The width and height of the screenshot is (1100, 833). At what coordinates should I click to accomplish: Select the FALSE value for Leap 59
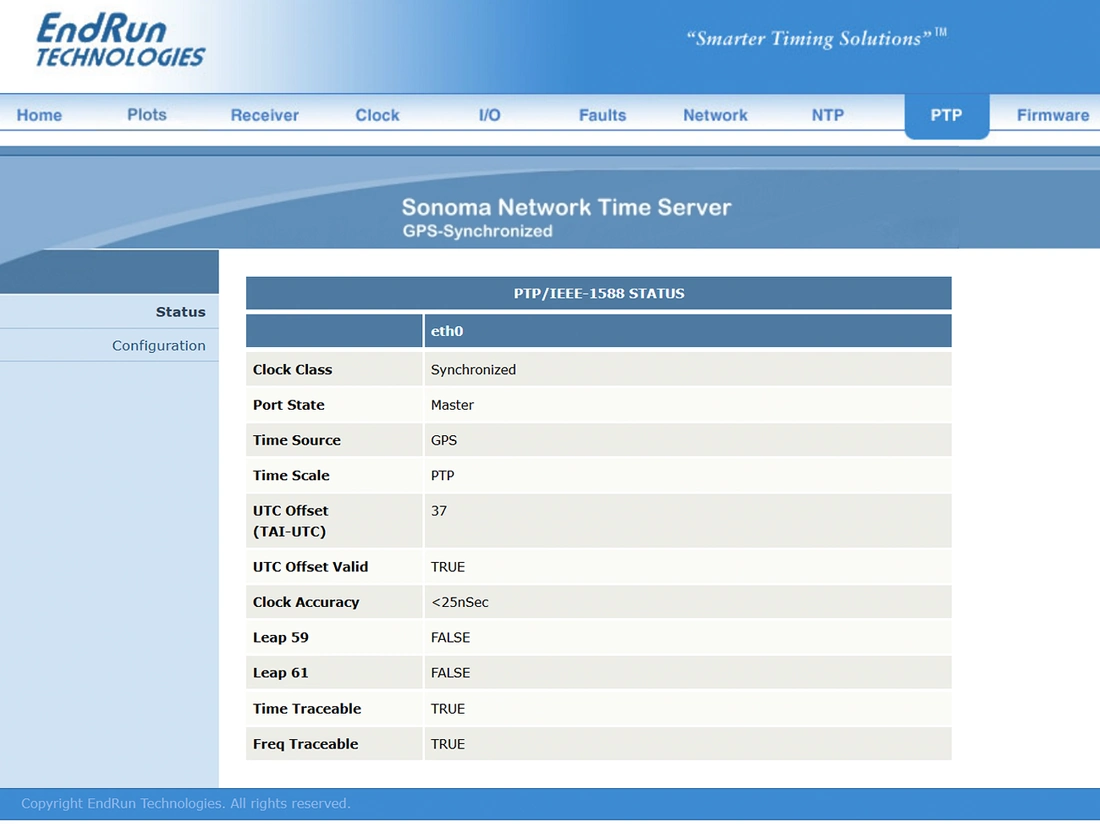click(x=450, y=637)
